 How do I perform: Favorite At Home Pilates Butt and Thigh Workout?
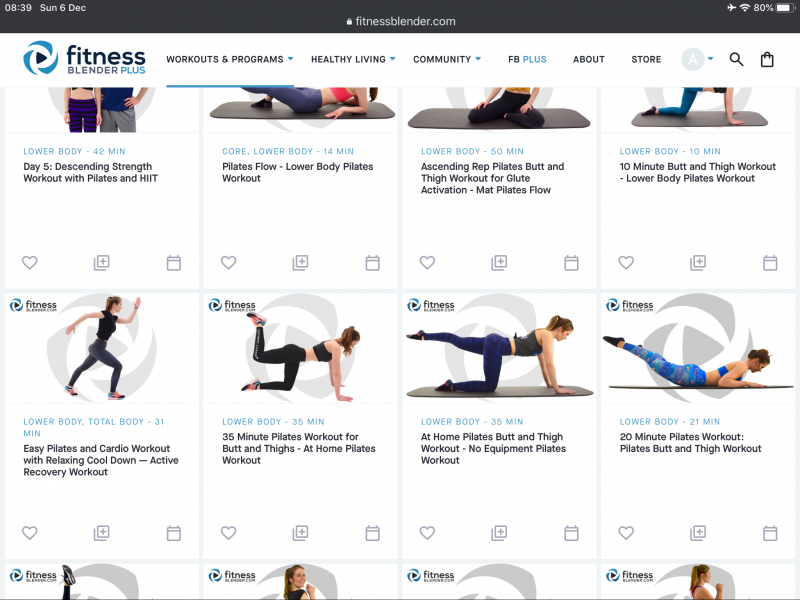click(x=427, y=533)
